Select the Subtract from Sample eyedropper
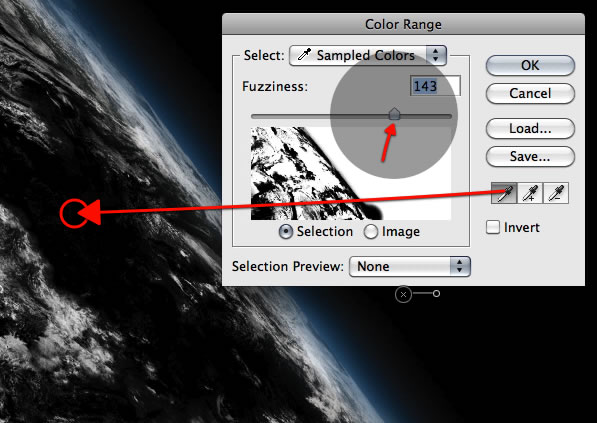This screenshot has height=423, width=597. (x=555, y=193)
